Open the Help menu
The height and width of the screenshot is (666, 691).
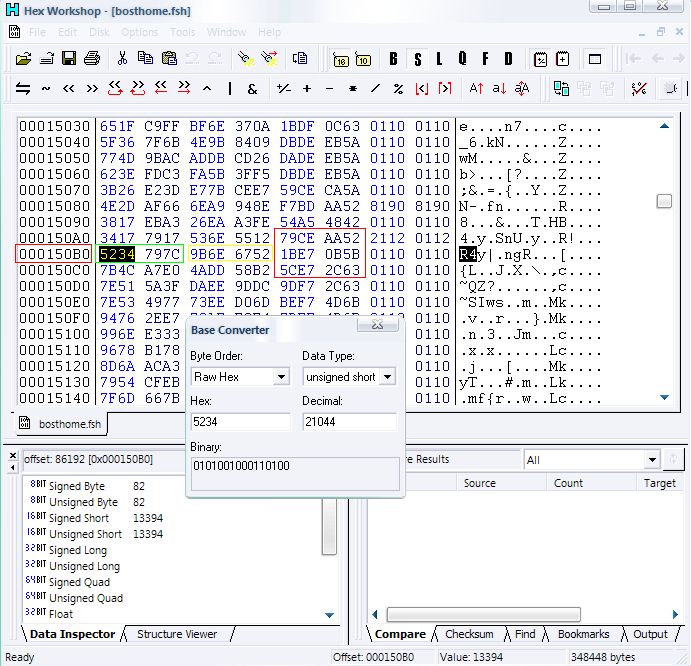[x=269, y=32]
